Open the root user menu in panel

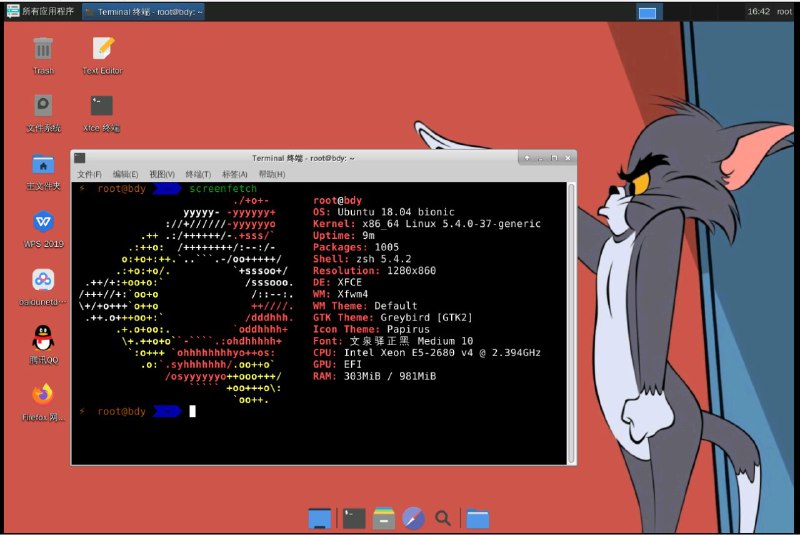(x=784, y=12)
